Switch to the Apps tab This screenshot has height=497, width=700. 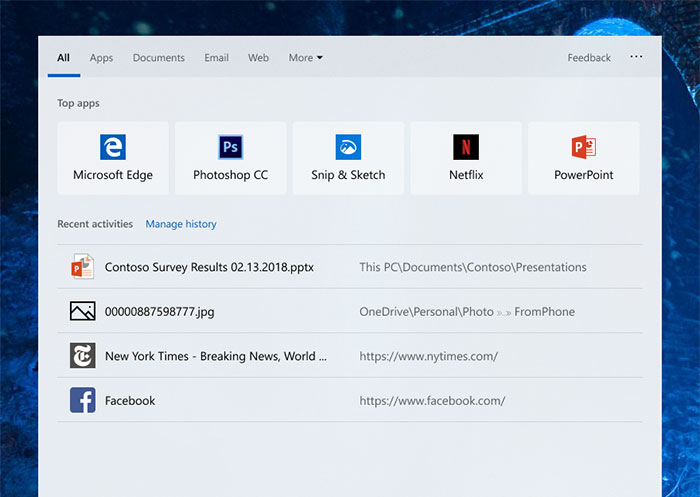101,58
